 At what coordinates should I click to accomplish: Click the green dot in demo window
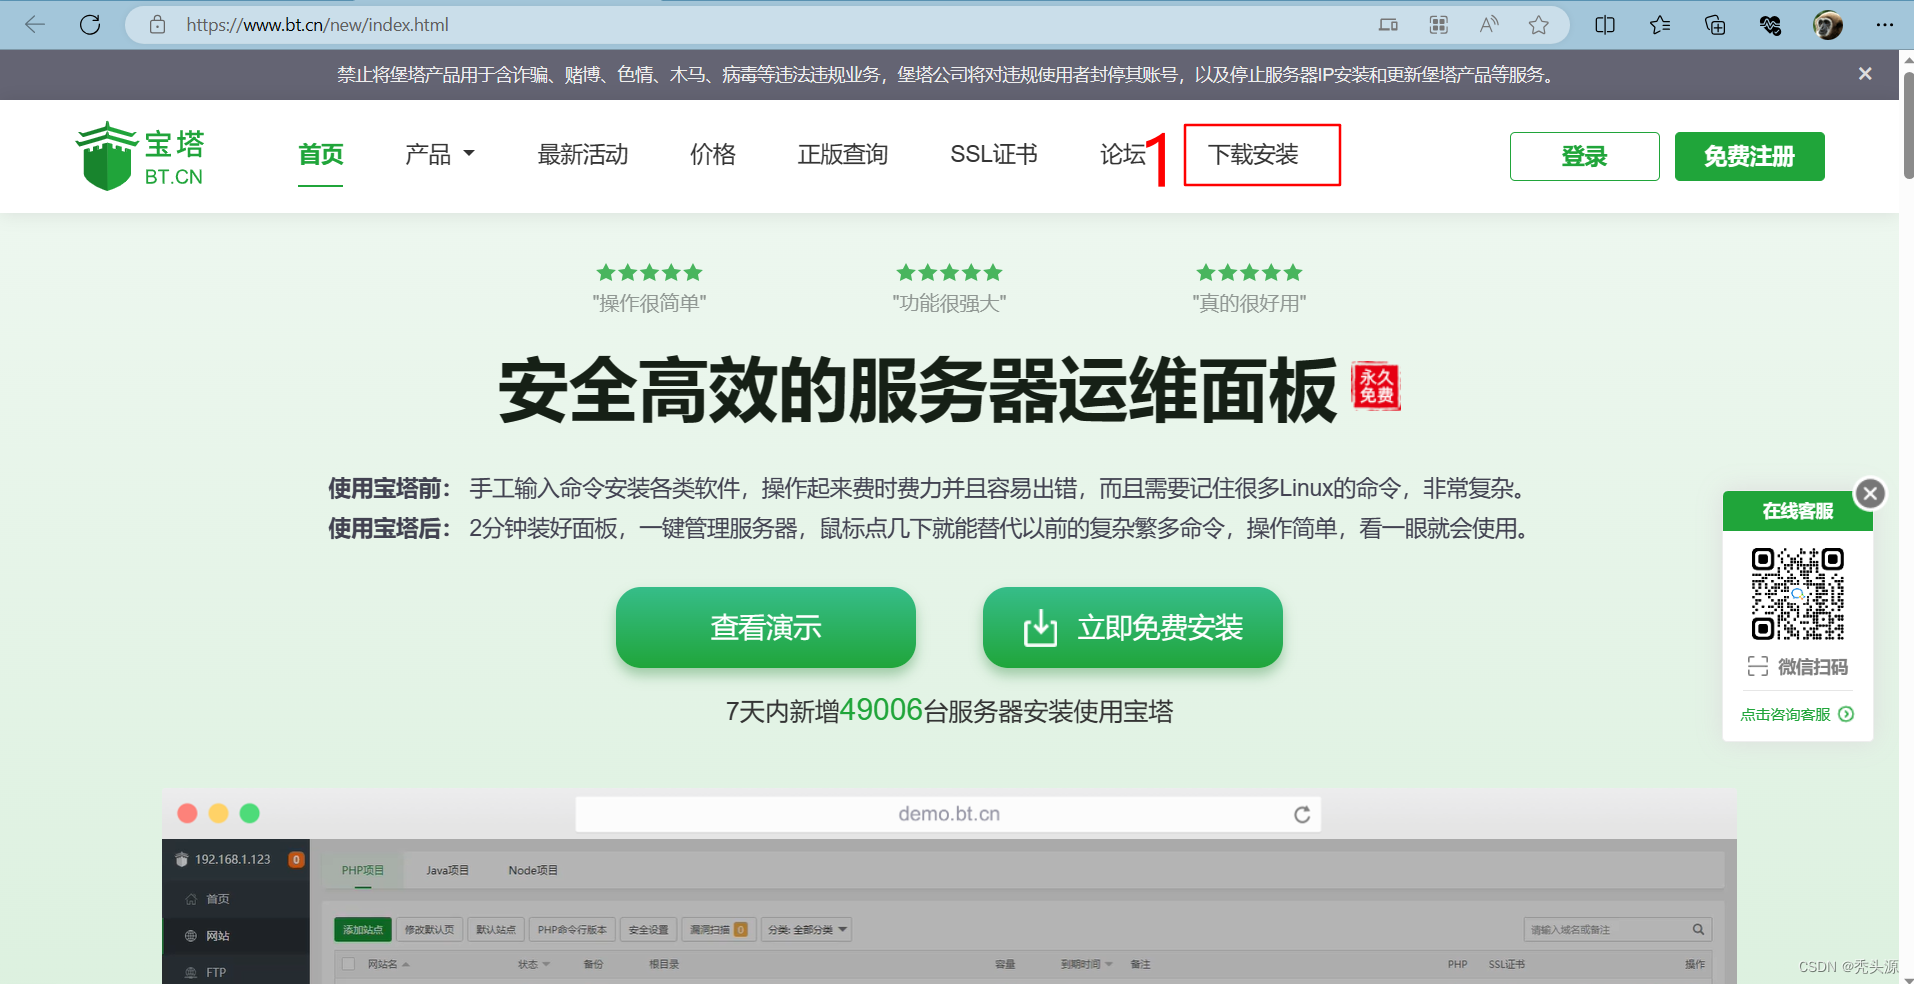[x=250, y=813]
